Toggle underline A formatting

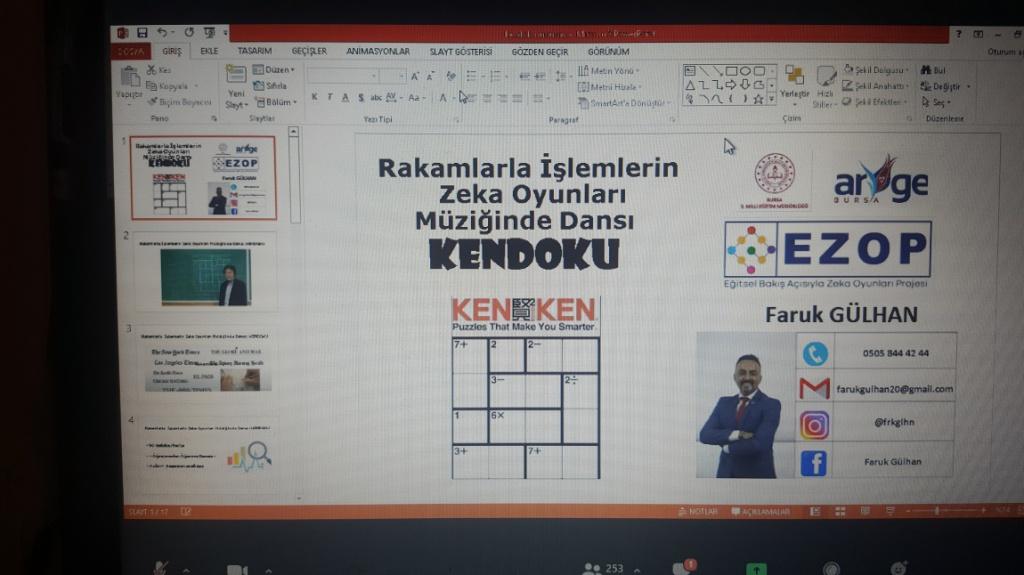345,97
